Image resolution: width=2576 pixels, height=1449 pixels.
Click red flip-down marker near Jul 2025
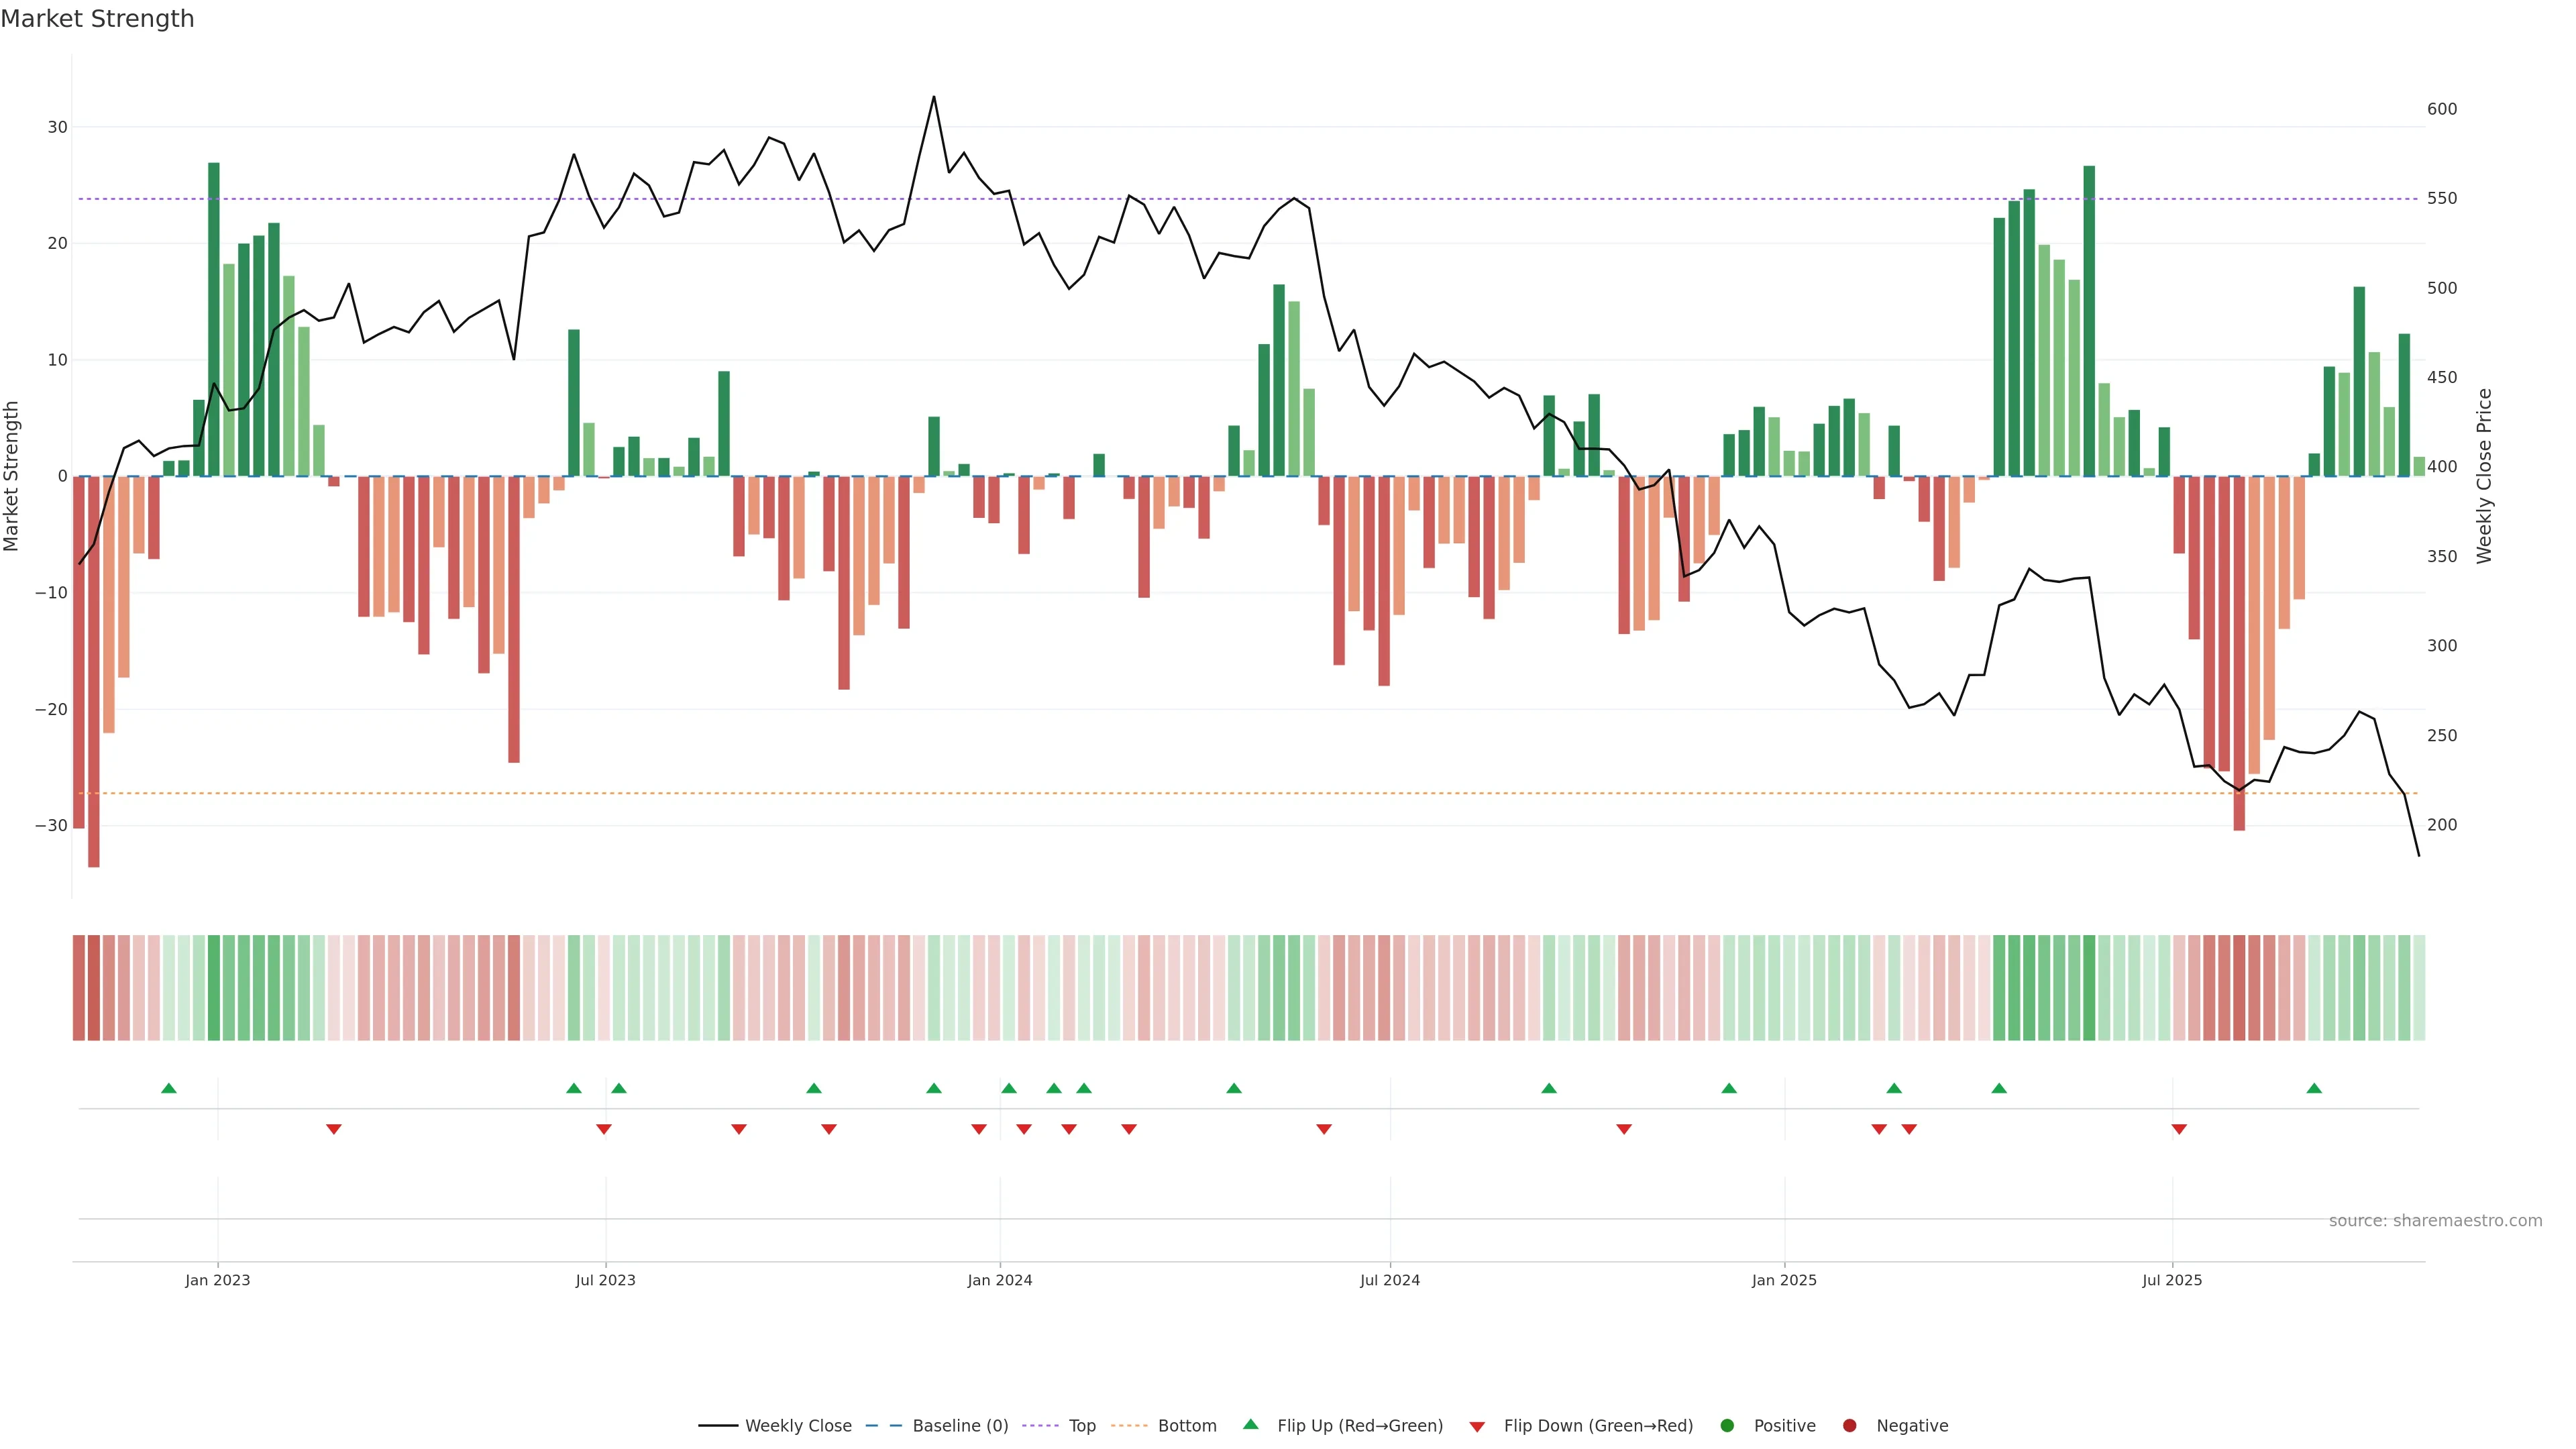(2179, 1129)
